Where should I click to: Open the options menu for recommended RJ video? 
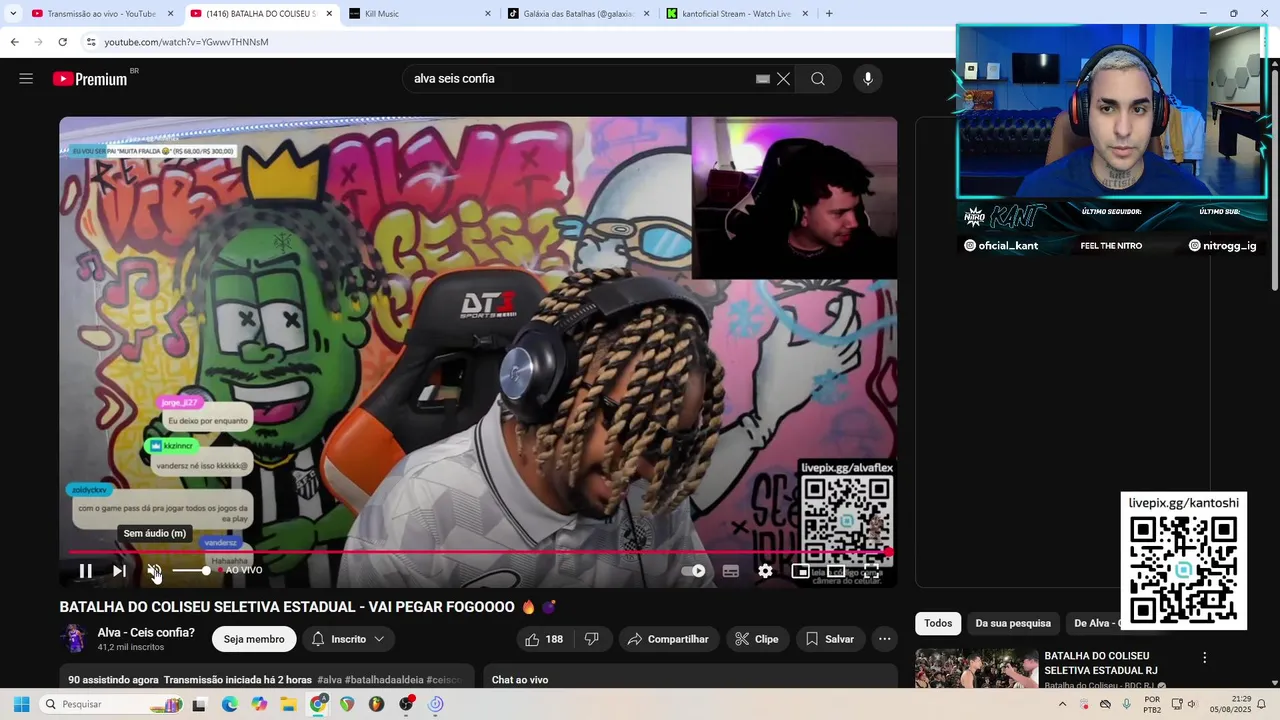pos(1204,658)
